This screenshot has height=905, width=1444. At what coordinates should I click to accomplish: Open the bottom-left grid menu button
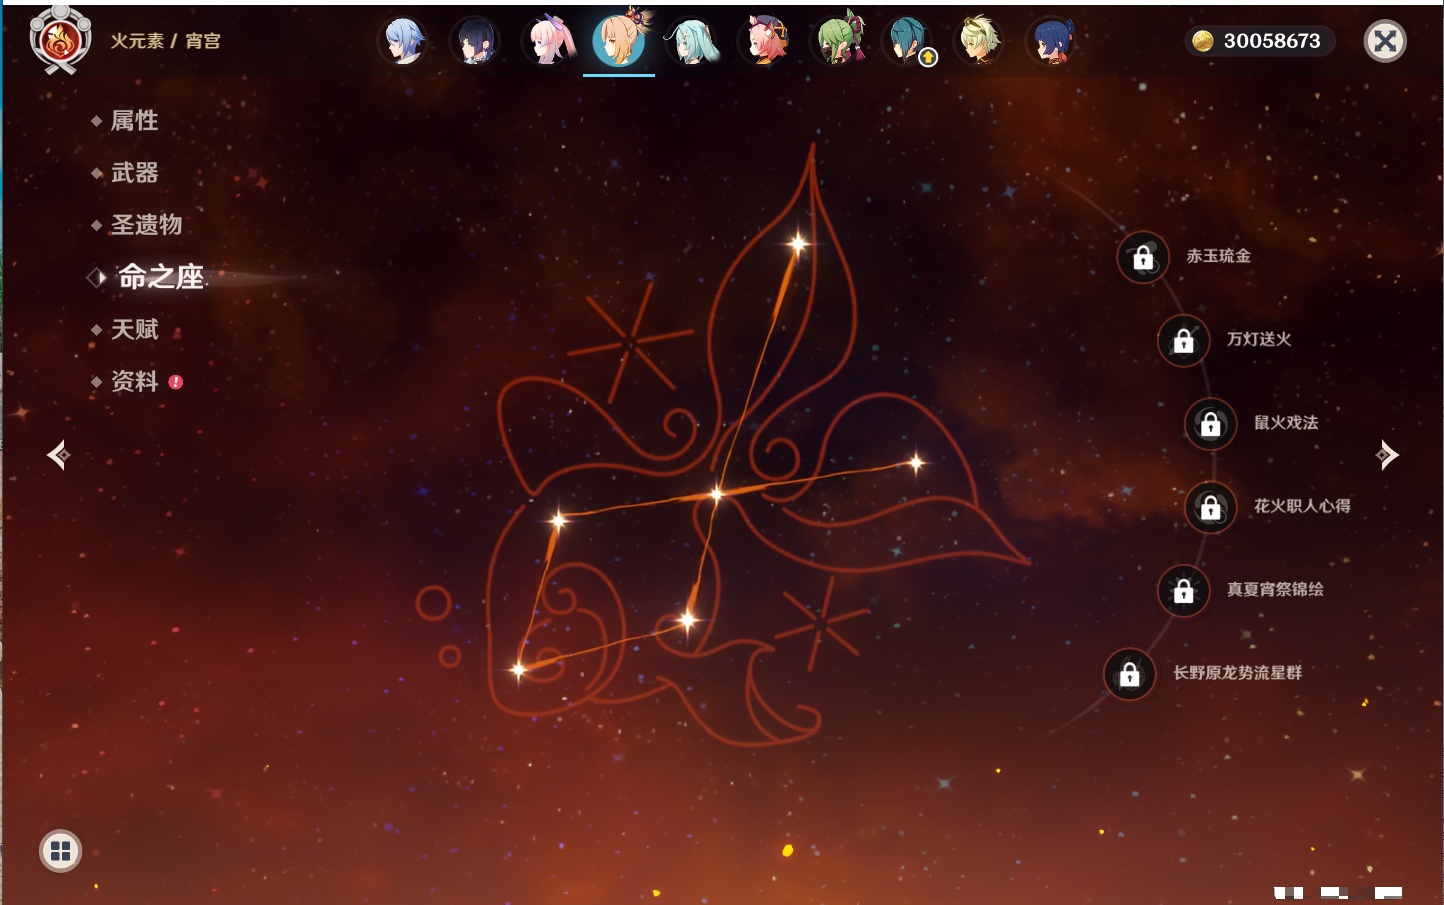pos(60,851)
